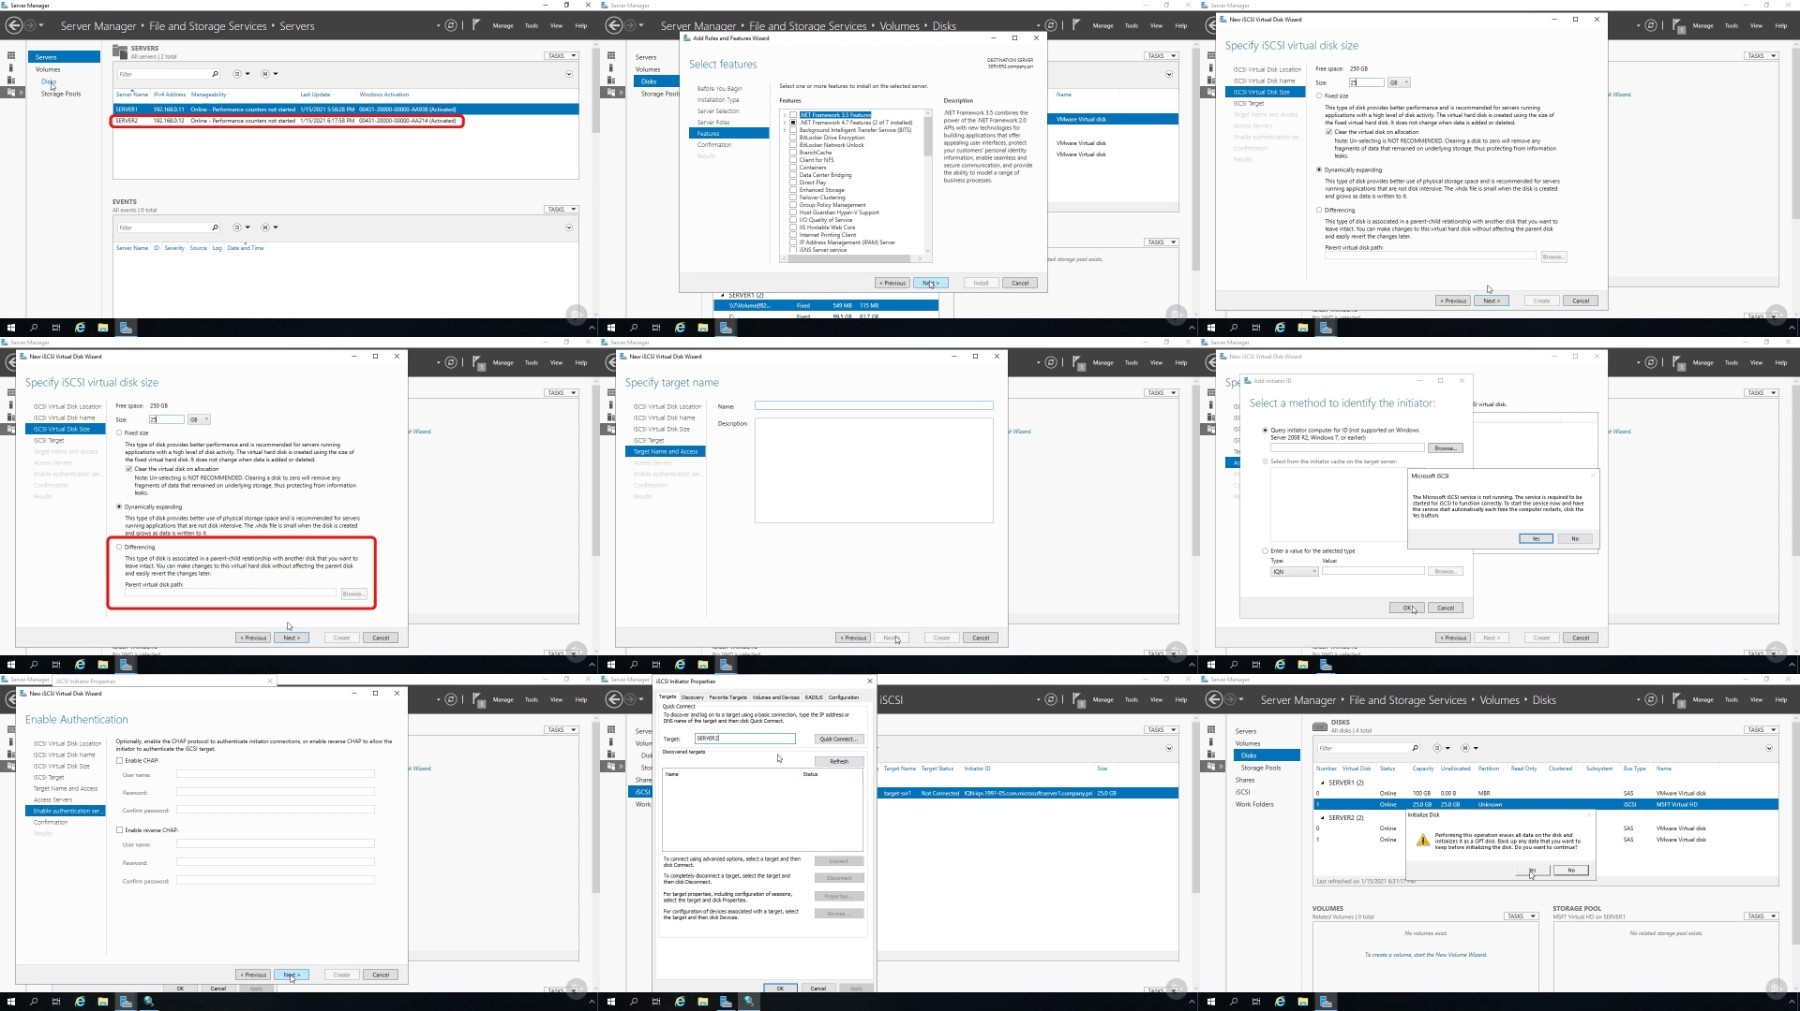Expand the EVENTS filter bar chevron

pyautogui.click(x=569, y=227)
